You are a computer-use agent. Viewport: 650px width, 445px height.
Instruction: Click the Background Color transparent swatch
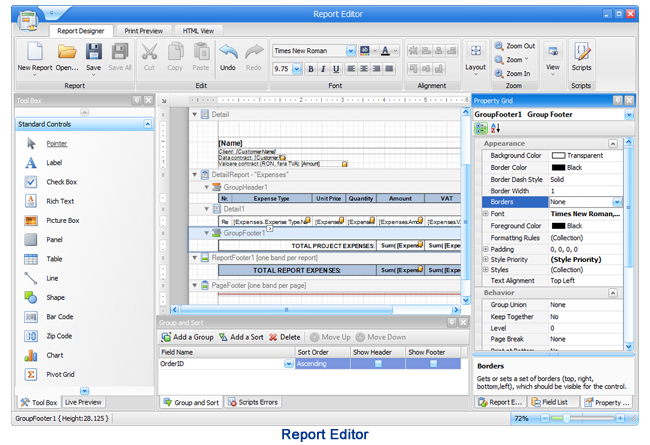pyautogui.click(x=558, y=156)
